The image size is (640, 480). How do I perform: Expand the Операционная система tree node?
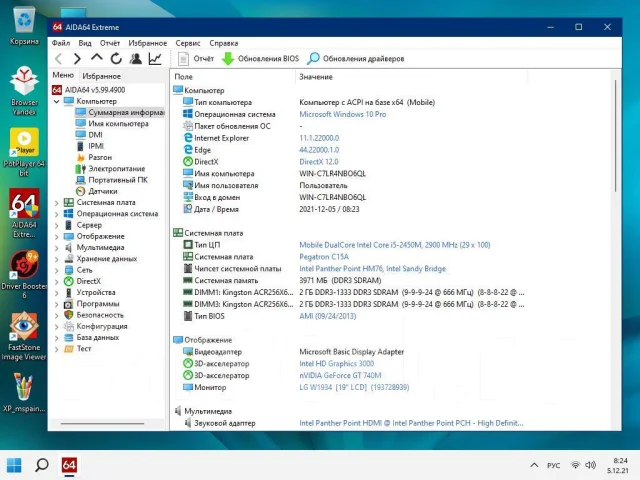click(x=57, y=214)
